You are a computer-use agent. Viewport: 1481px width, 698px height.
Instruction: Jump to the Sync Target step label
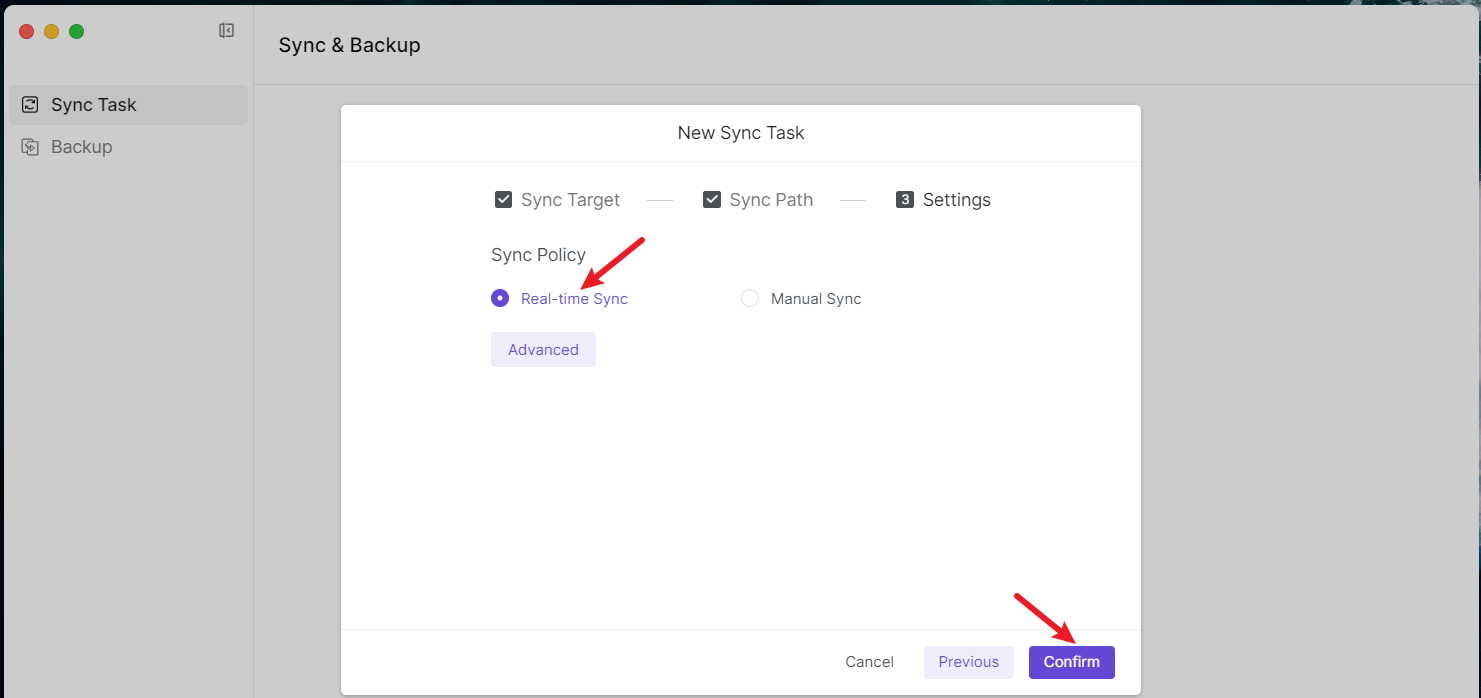pos(570,200)
